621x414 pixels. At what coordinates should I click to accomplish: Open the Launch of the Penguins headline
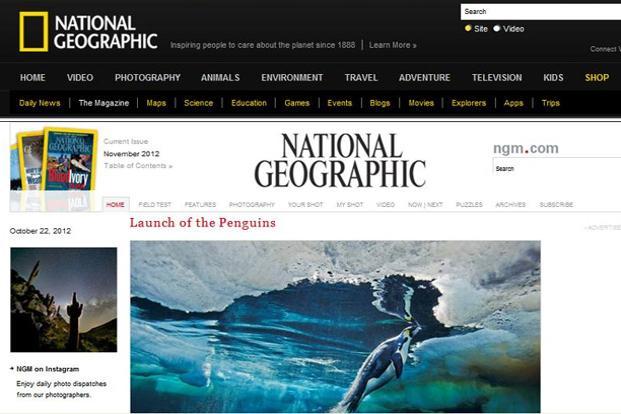pyautogui.click(x=203, y=223)
